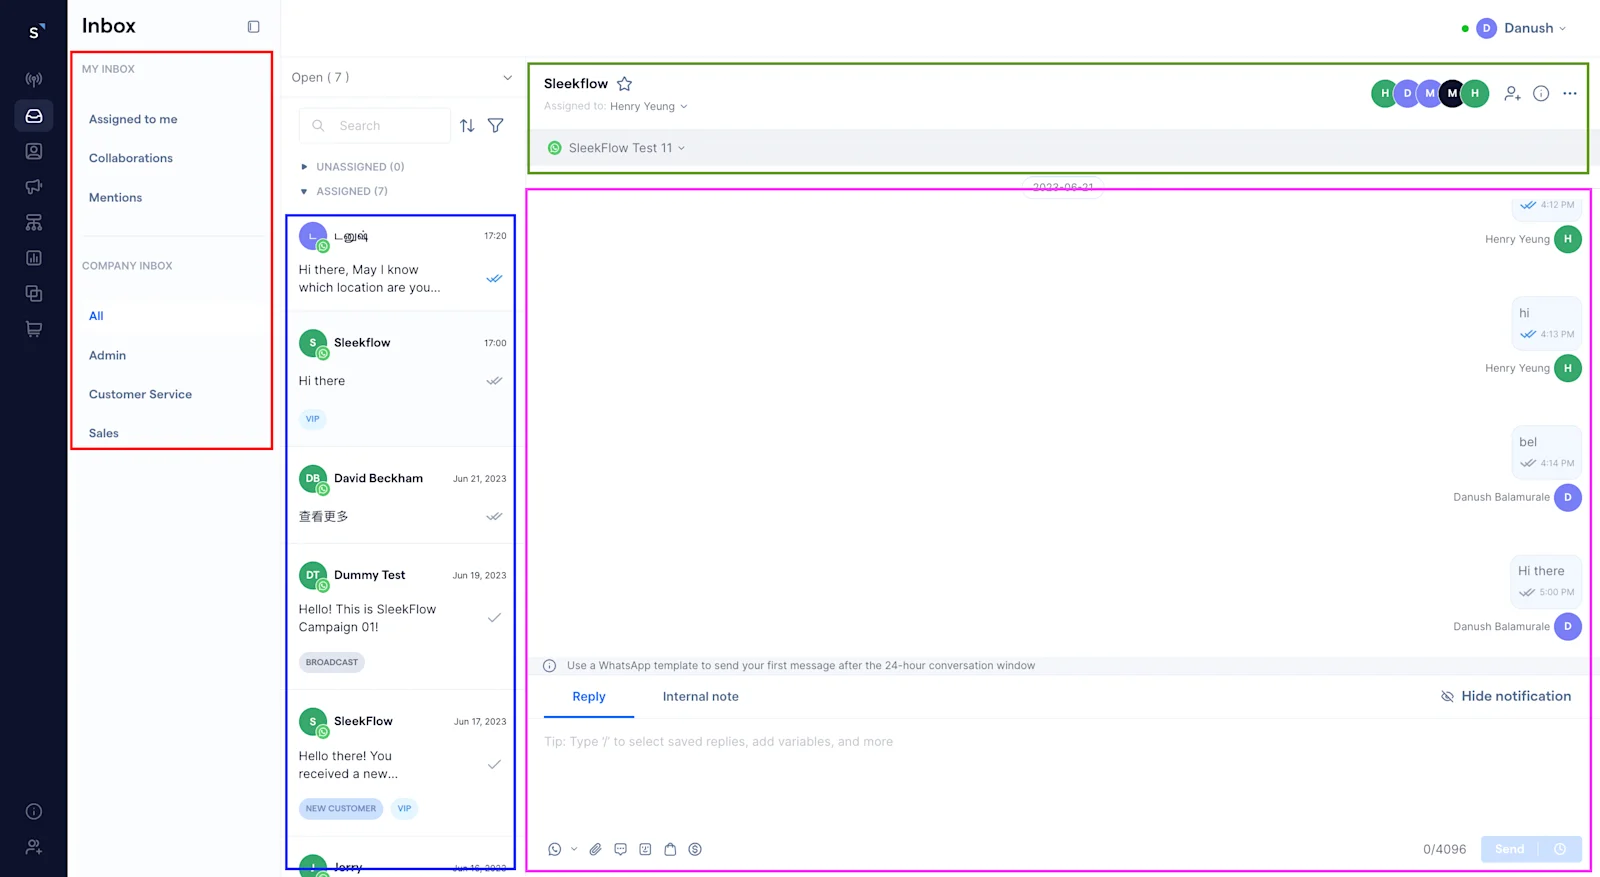Open the invite users sidebar icon

(x=34, y=847)
